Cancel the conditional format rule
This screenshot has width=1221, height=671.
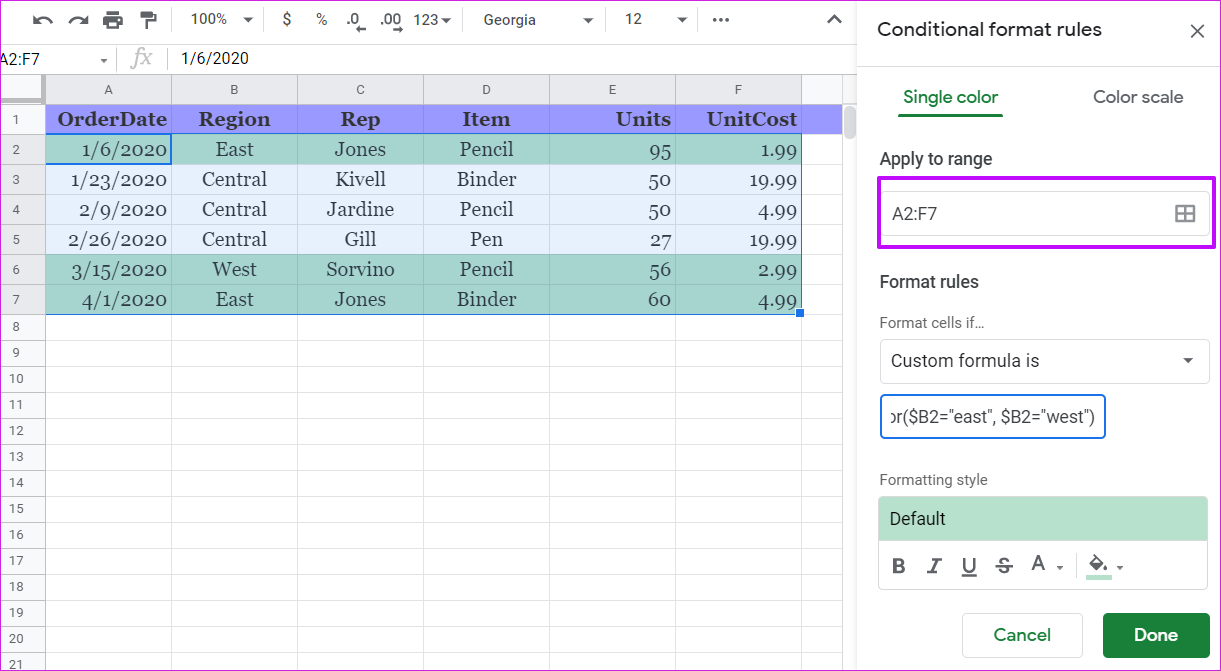click(x=1022, y=635)
